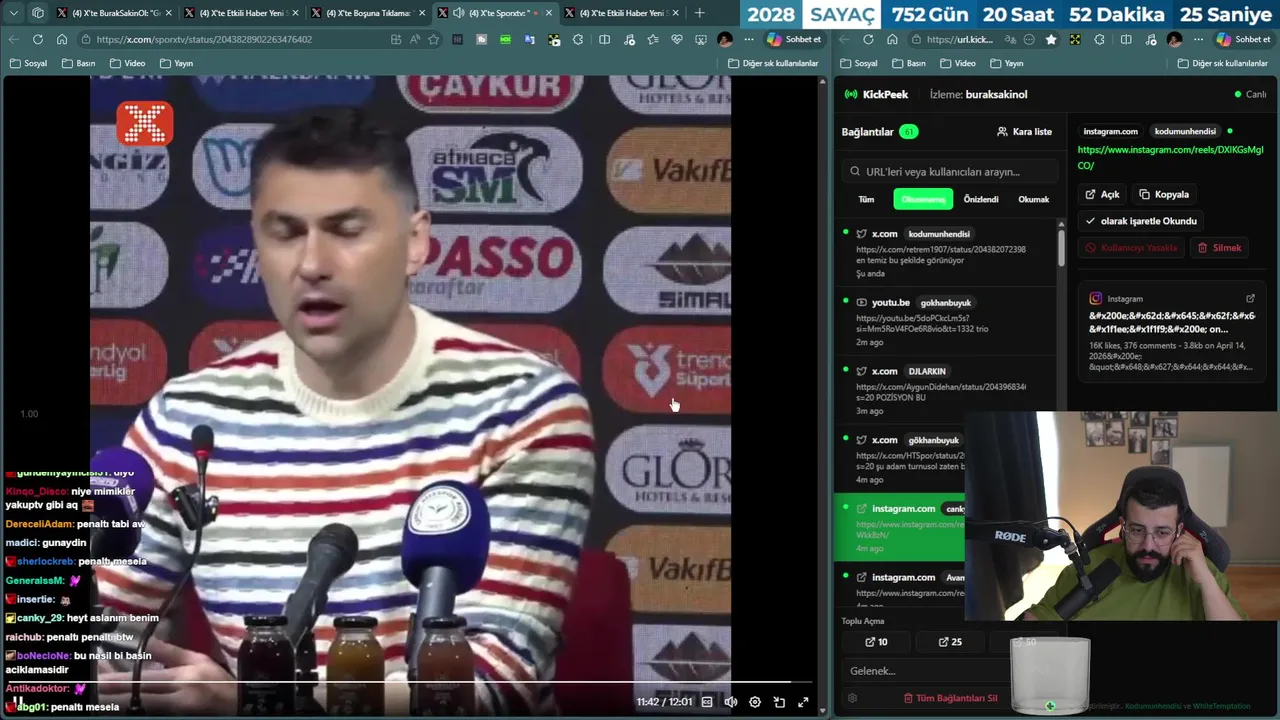1280x720 pixels.
Task: Toggle video captions icon
Action: (707, 702)
